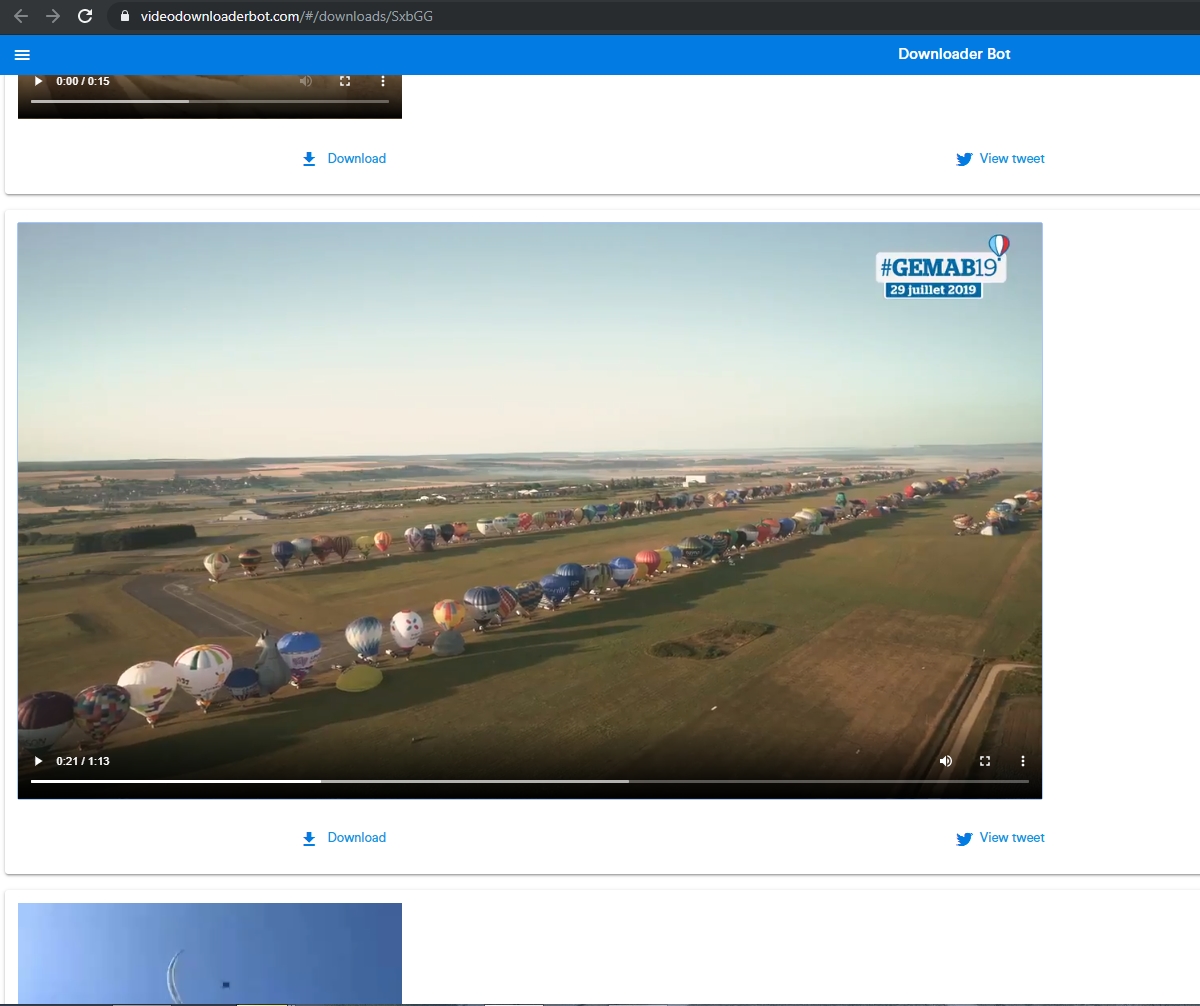Viewport: 1200px width, 1006px height.
Task: Click download arrow icon under balloon video
Action: tap(309, 838)
